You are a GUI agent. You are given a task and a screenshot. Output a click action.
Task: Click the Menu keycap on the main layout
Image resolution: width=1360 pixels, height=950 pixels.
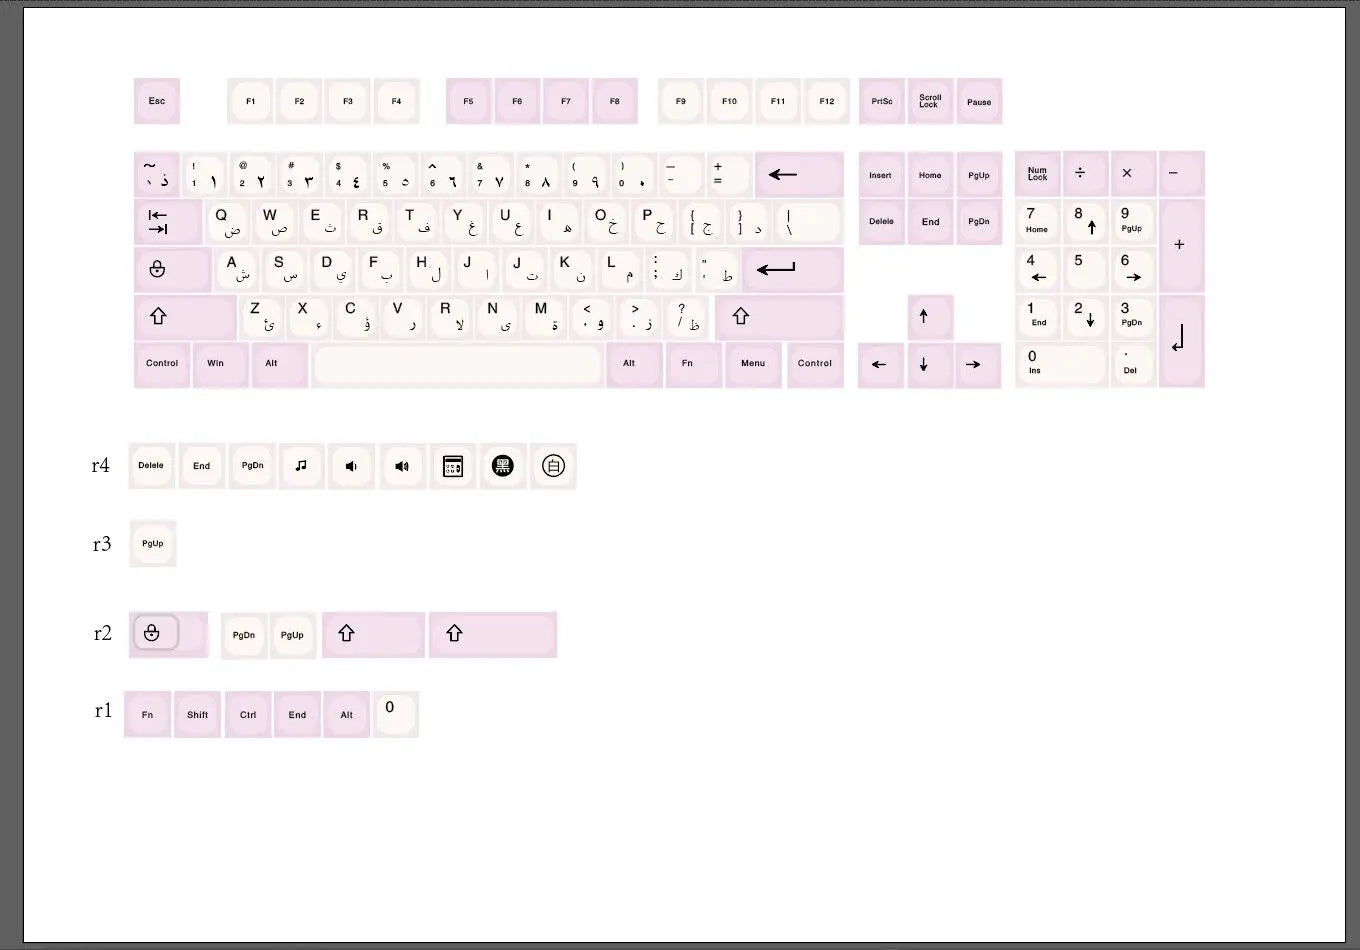pyautogui.click(x=753, y=364)
